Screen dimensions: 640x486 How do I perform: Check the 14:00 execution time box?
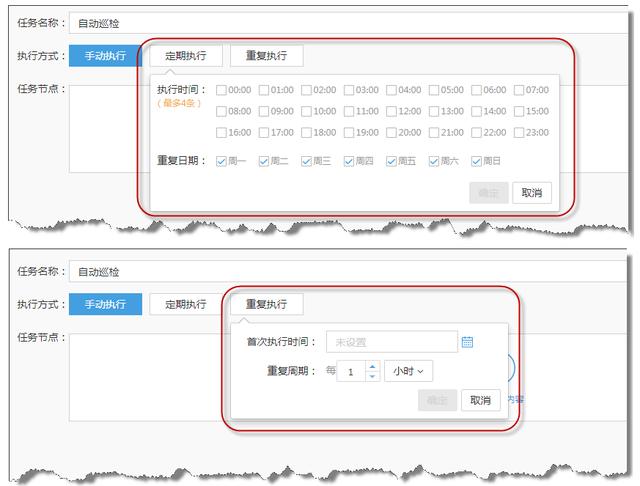(476, 111)
